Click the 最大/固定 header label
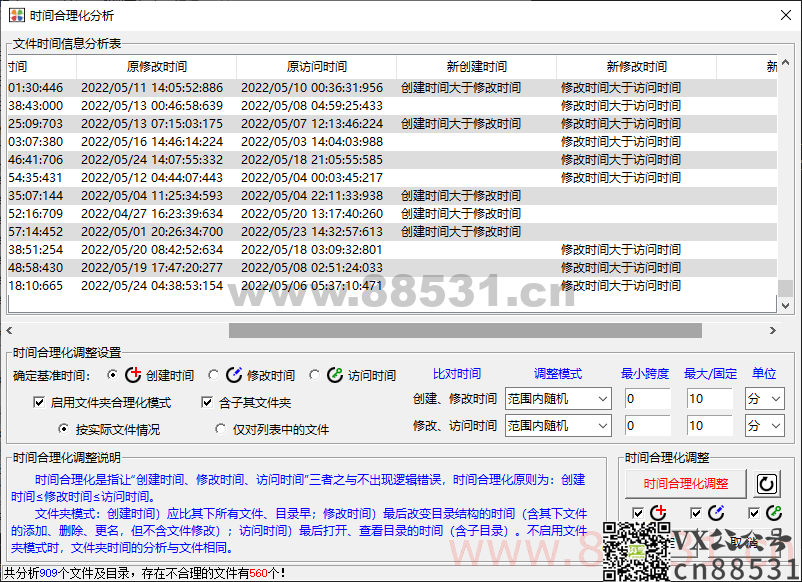 pos(710,374)
